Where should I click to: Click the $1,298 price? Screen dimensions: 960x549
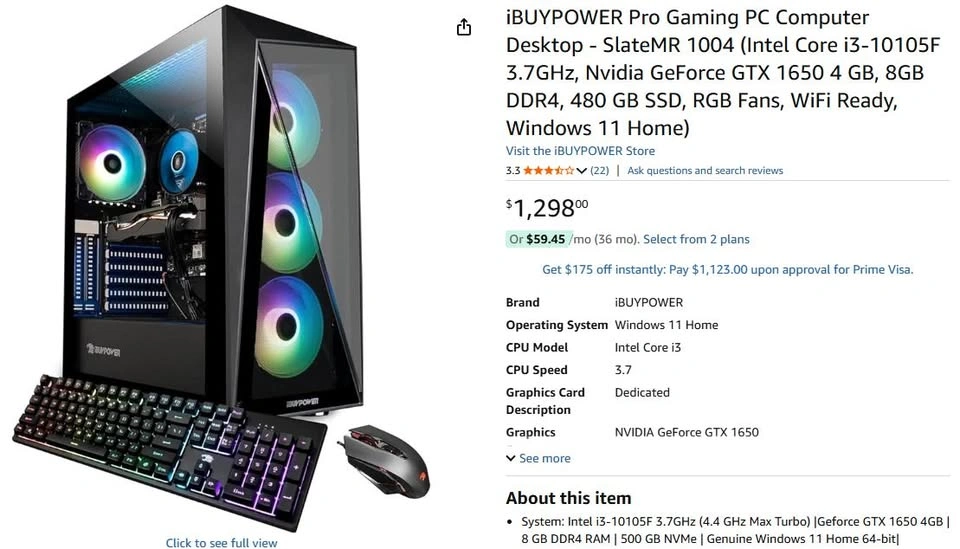547,208
